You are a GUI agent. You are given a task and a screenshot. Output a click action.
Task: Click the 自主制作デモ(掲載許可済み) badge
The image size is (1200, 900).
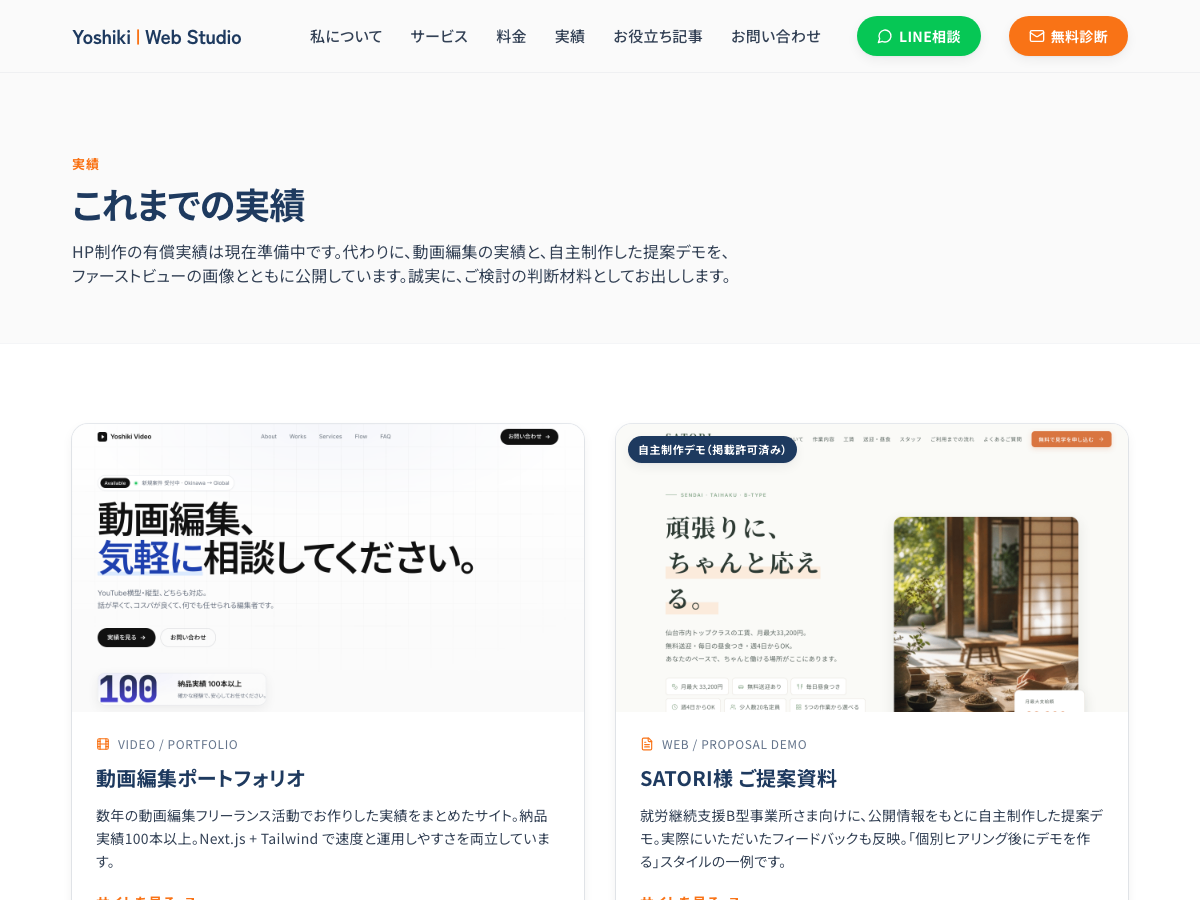click(x=712, y=450)
